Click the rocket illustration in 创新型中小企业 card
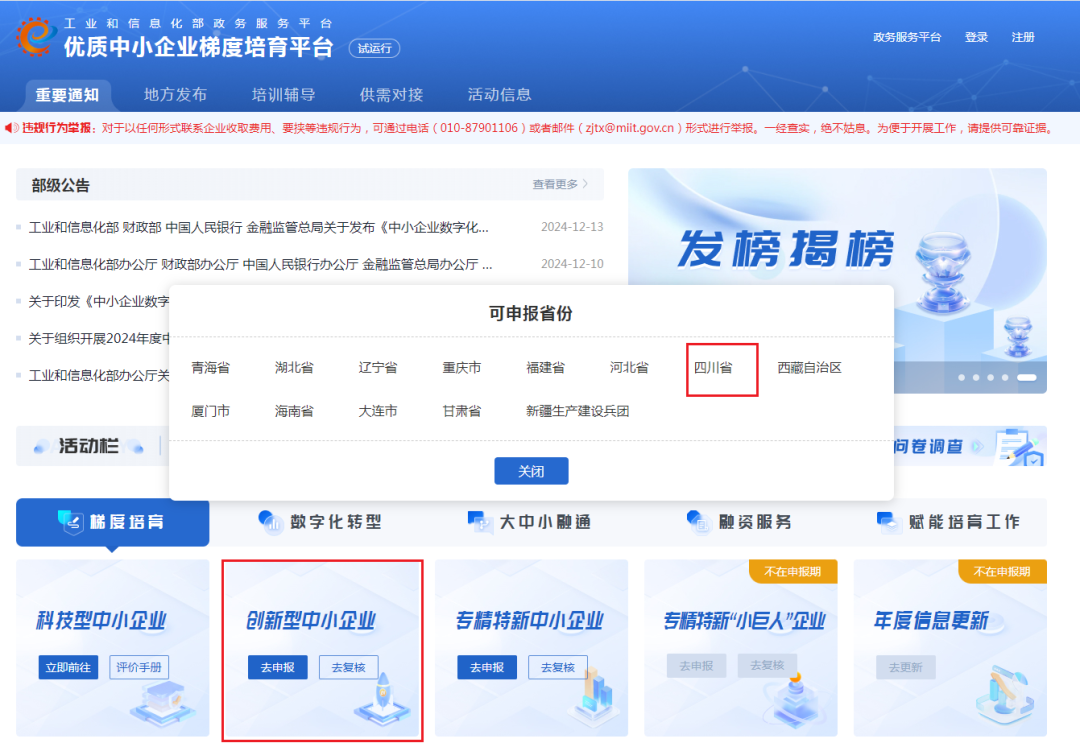This screenshot has width=1080, height=747. (x=382, y=699)
